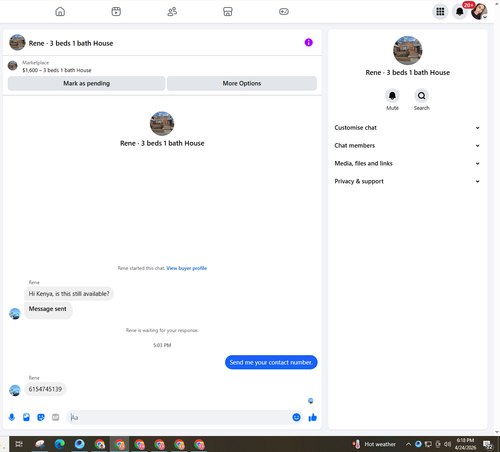Choose a GIF with the GIF icon
500x452 pixels.
[x=56, y=417]
